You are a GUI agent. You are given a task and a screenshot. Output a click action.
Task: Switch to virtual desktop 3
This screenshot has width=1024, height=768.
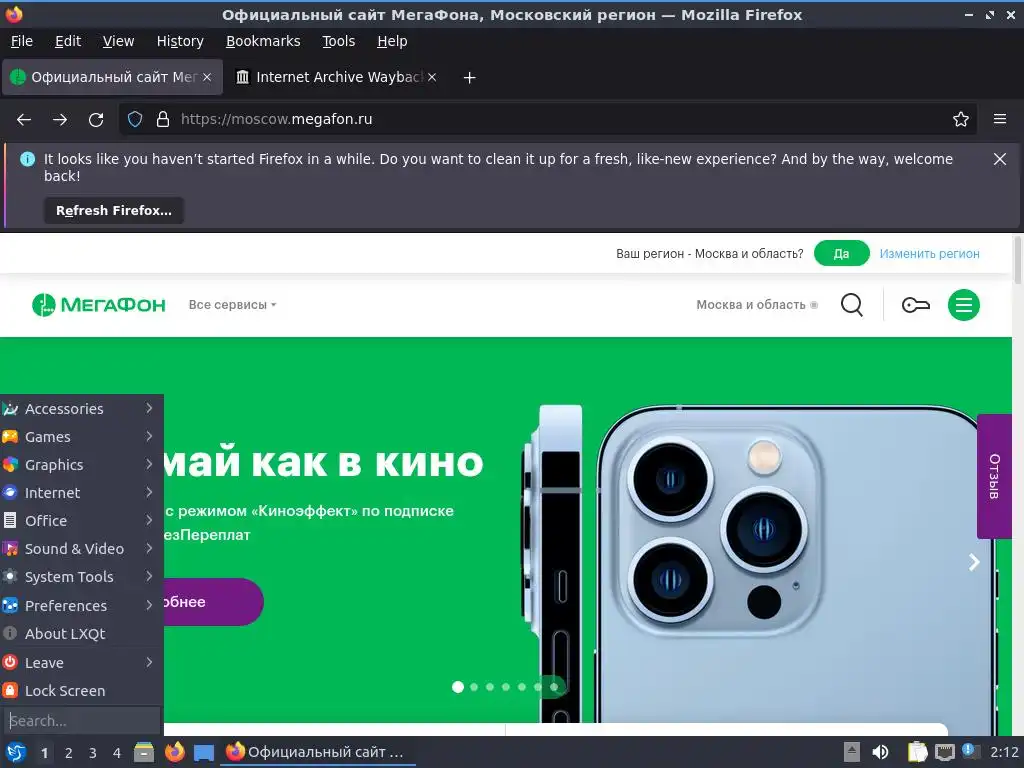click(x=93, y=753)
